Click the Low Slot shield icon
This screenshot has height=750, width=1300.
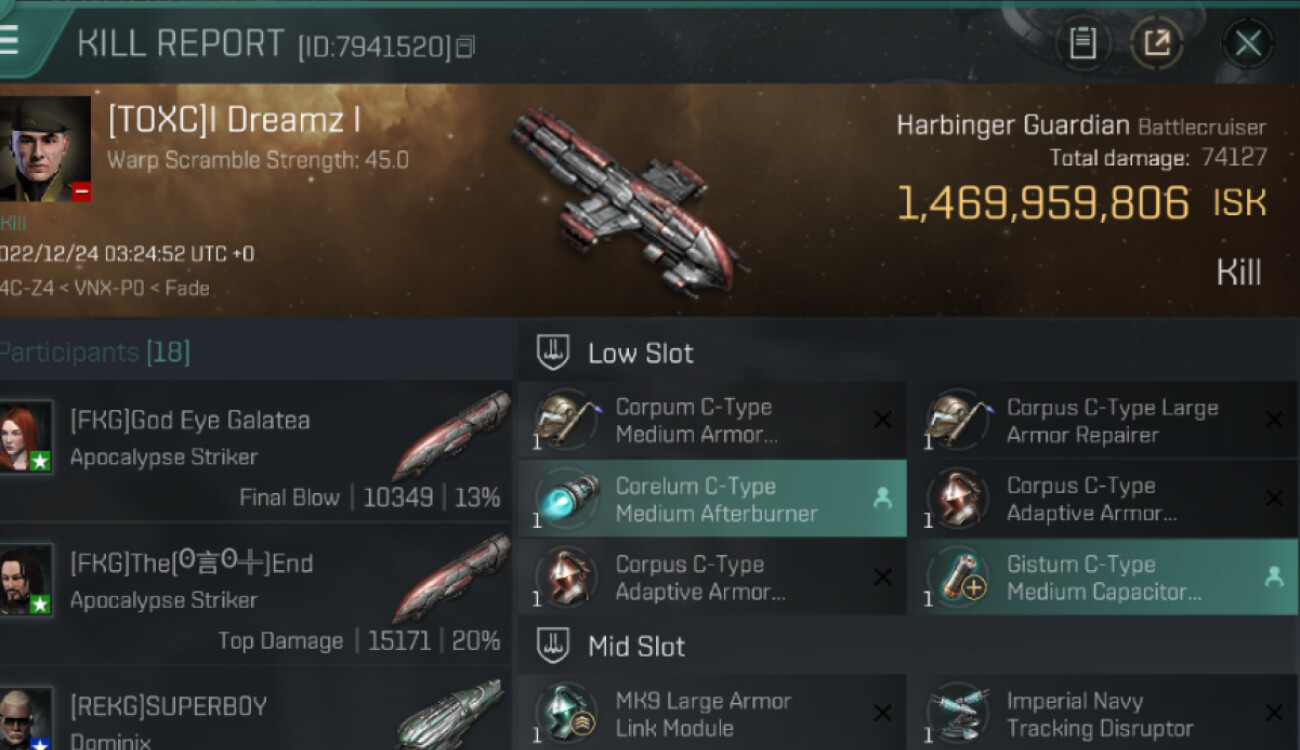click(553, 352)
